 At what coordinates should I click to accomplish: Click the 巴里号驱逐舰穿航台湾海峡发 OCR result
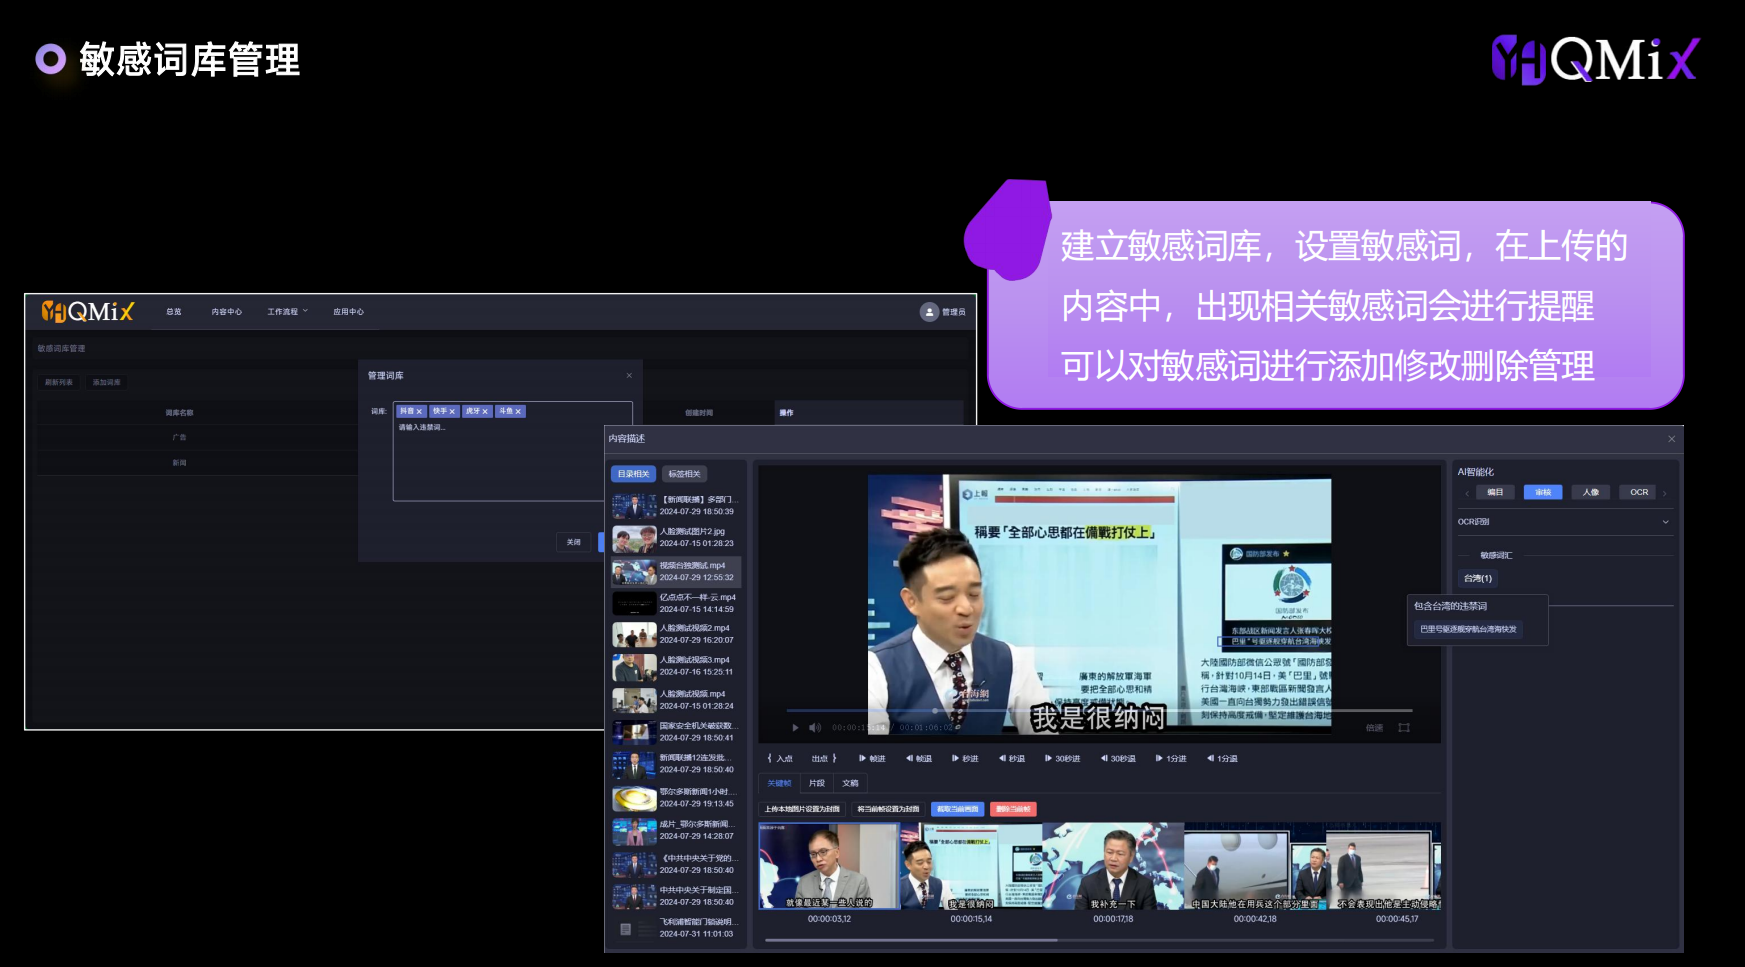[x=1468, y=630]
